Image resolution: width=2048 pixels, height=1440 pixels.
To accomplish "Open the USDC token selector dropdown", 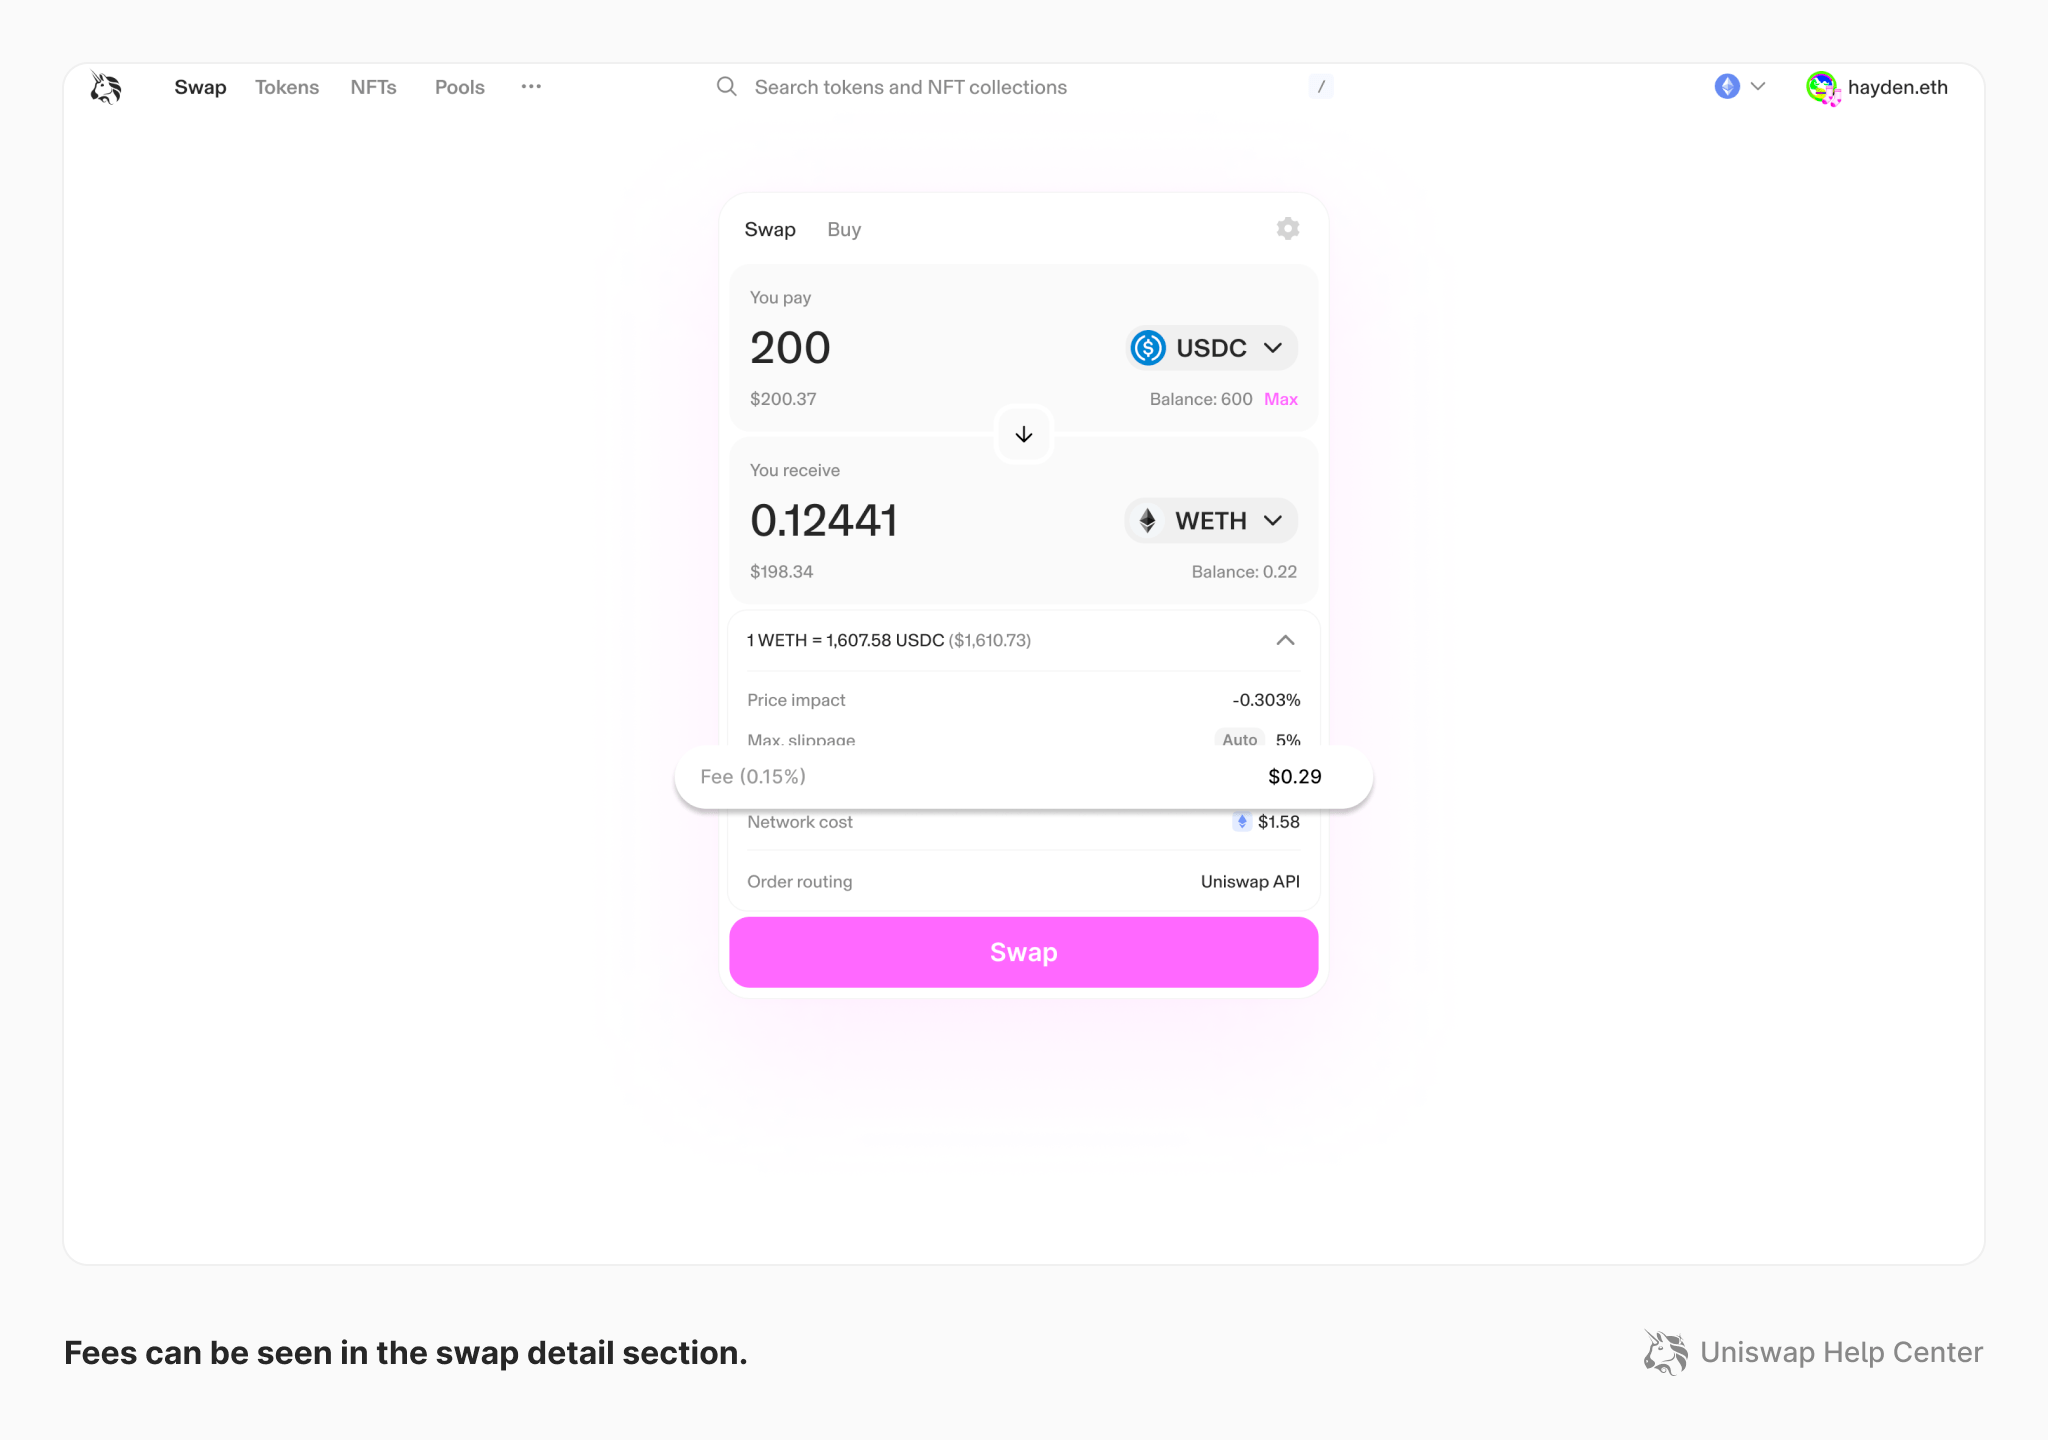I will pos(1210,348).
